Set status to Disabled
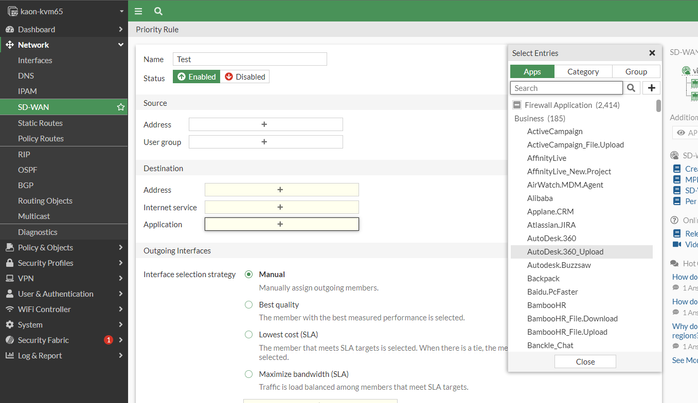 point(245,77)
